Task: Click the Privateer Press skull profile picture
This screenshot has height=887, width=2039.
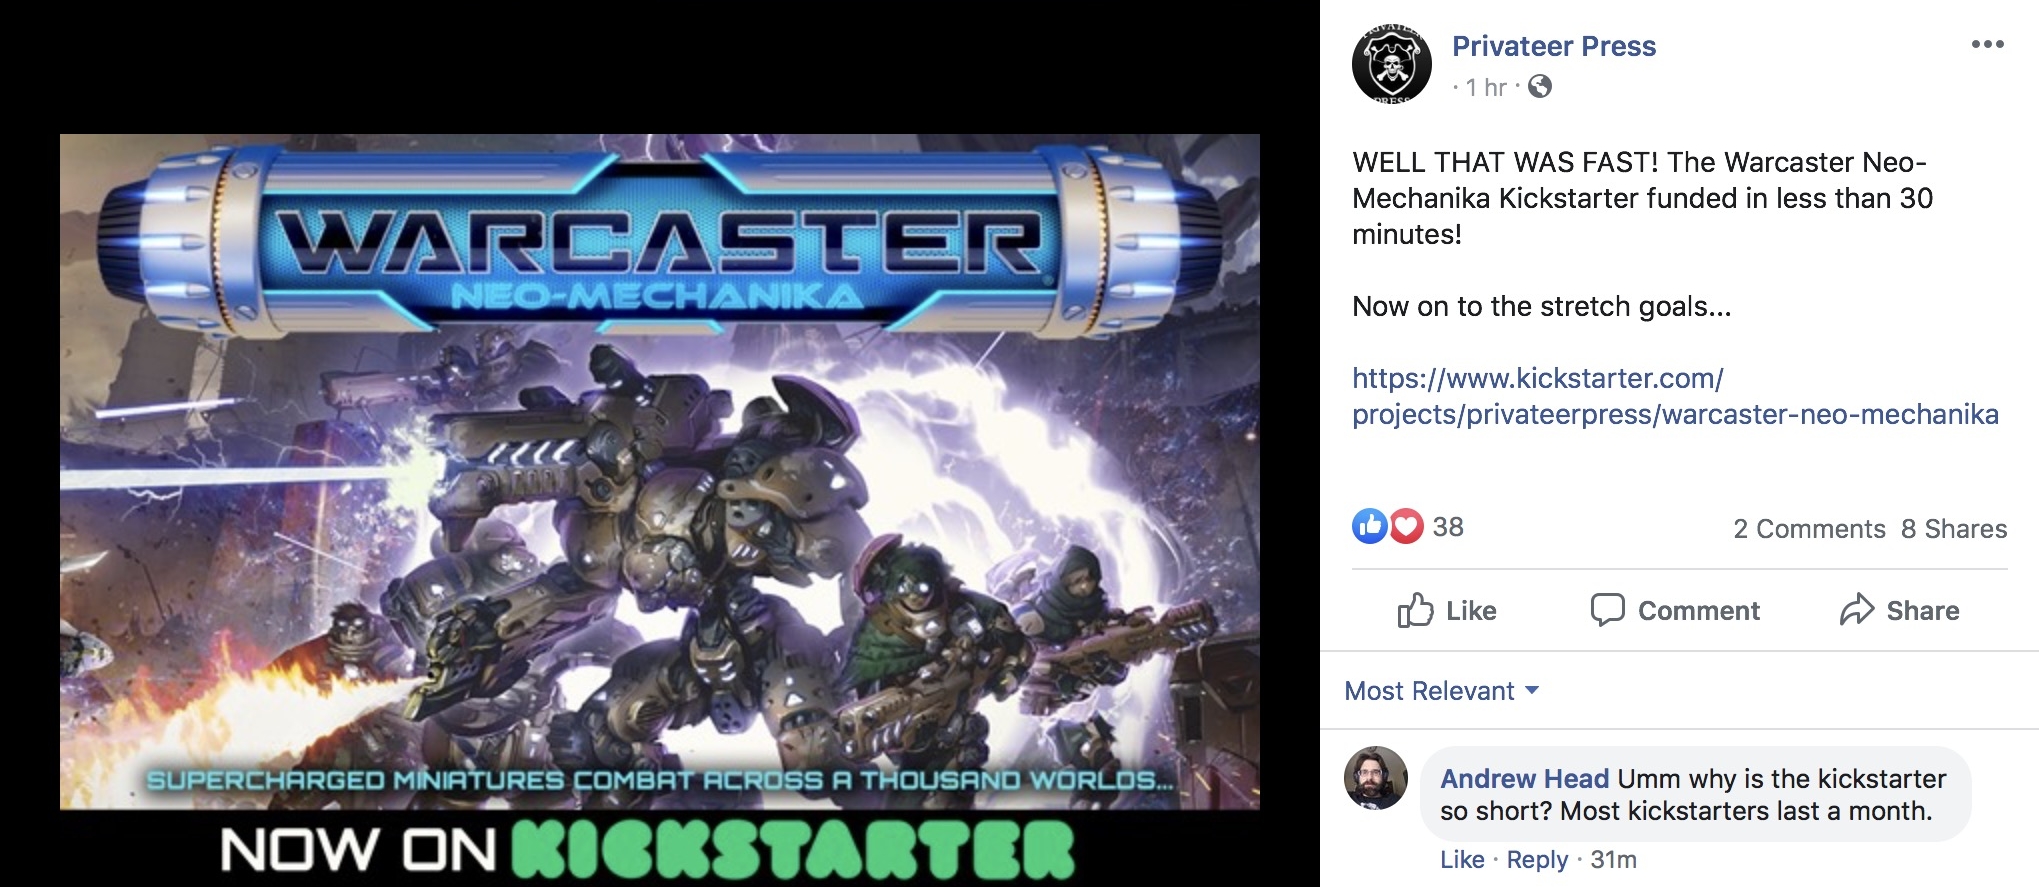Action: [x=1392, y=64]
